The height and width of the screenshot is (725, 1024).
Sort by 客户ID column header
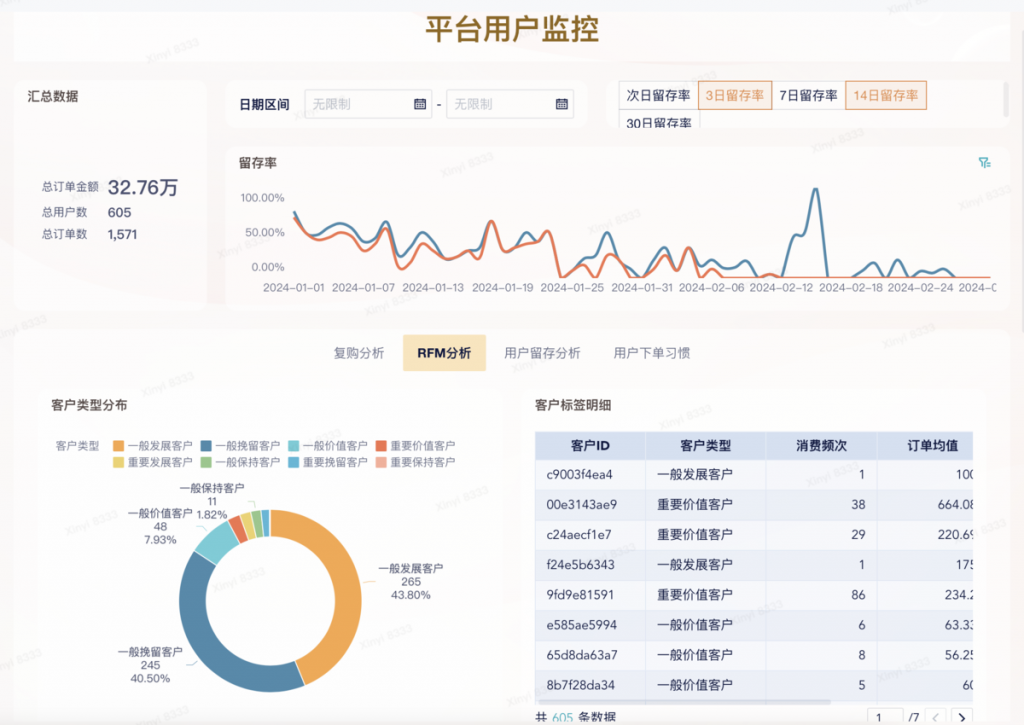click(x=590, y=445)
